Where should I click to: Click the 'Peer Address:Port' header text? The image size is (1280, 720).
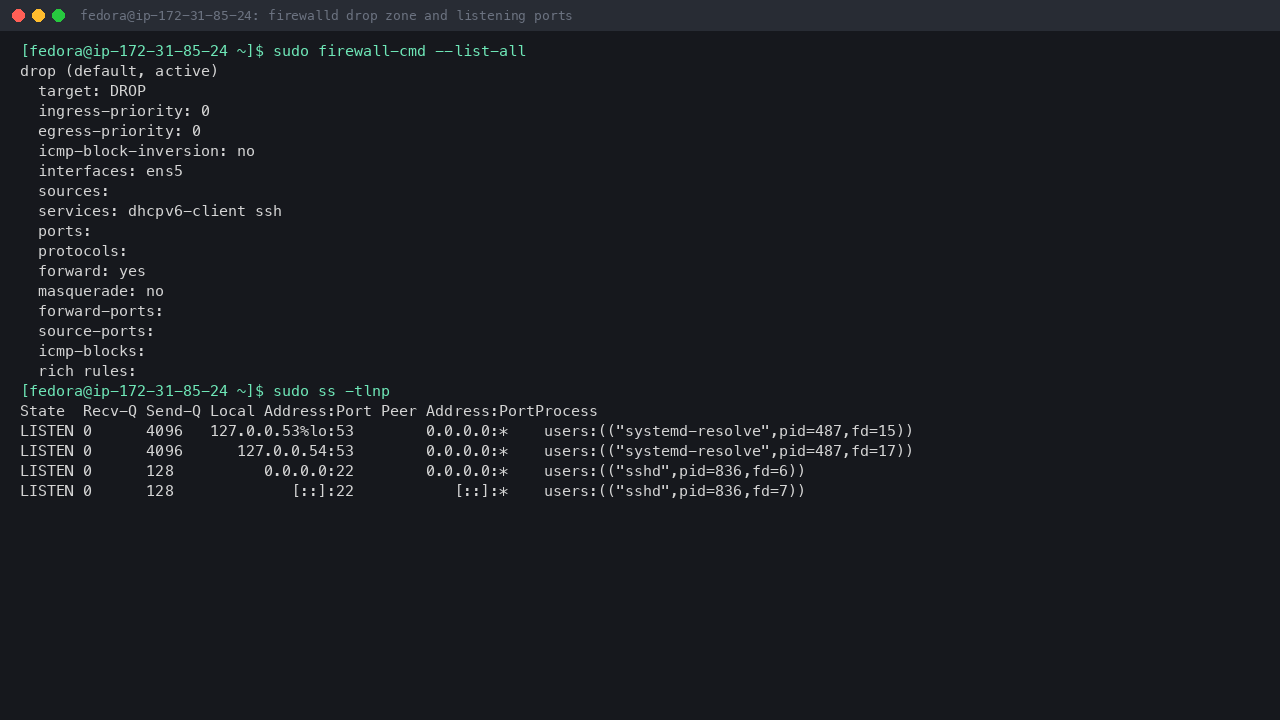point(458,411)
